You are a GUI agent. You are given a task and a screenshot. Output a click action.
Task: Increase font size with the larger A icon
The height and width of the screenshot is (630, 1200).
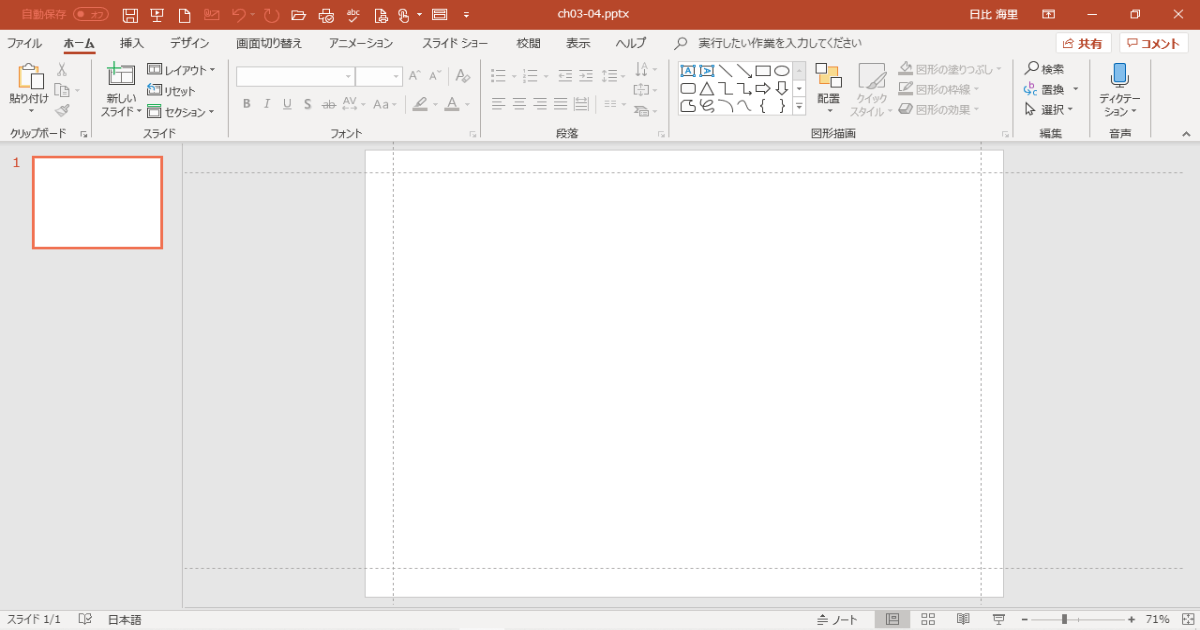click(415, 76)
